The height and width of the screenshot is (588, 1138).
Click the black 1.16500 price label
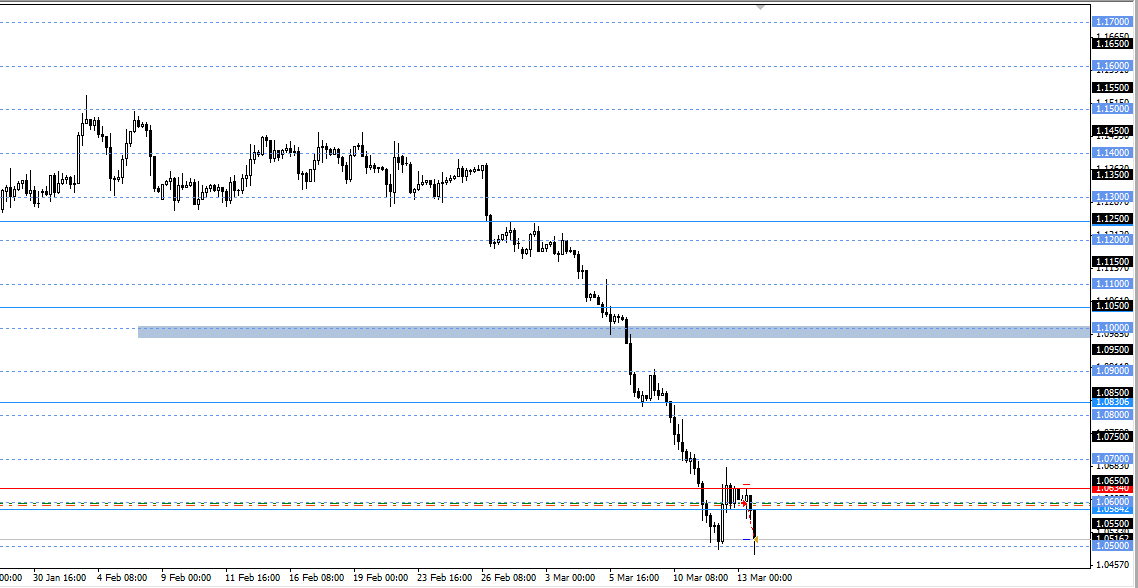click(x=1113, y=44)
